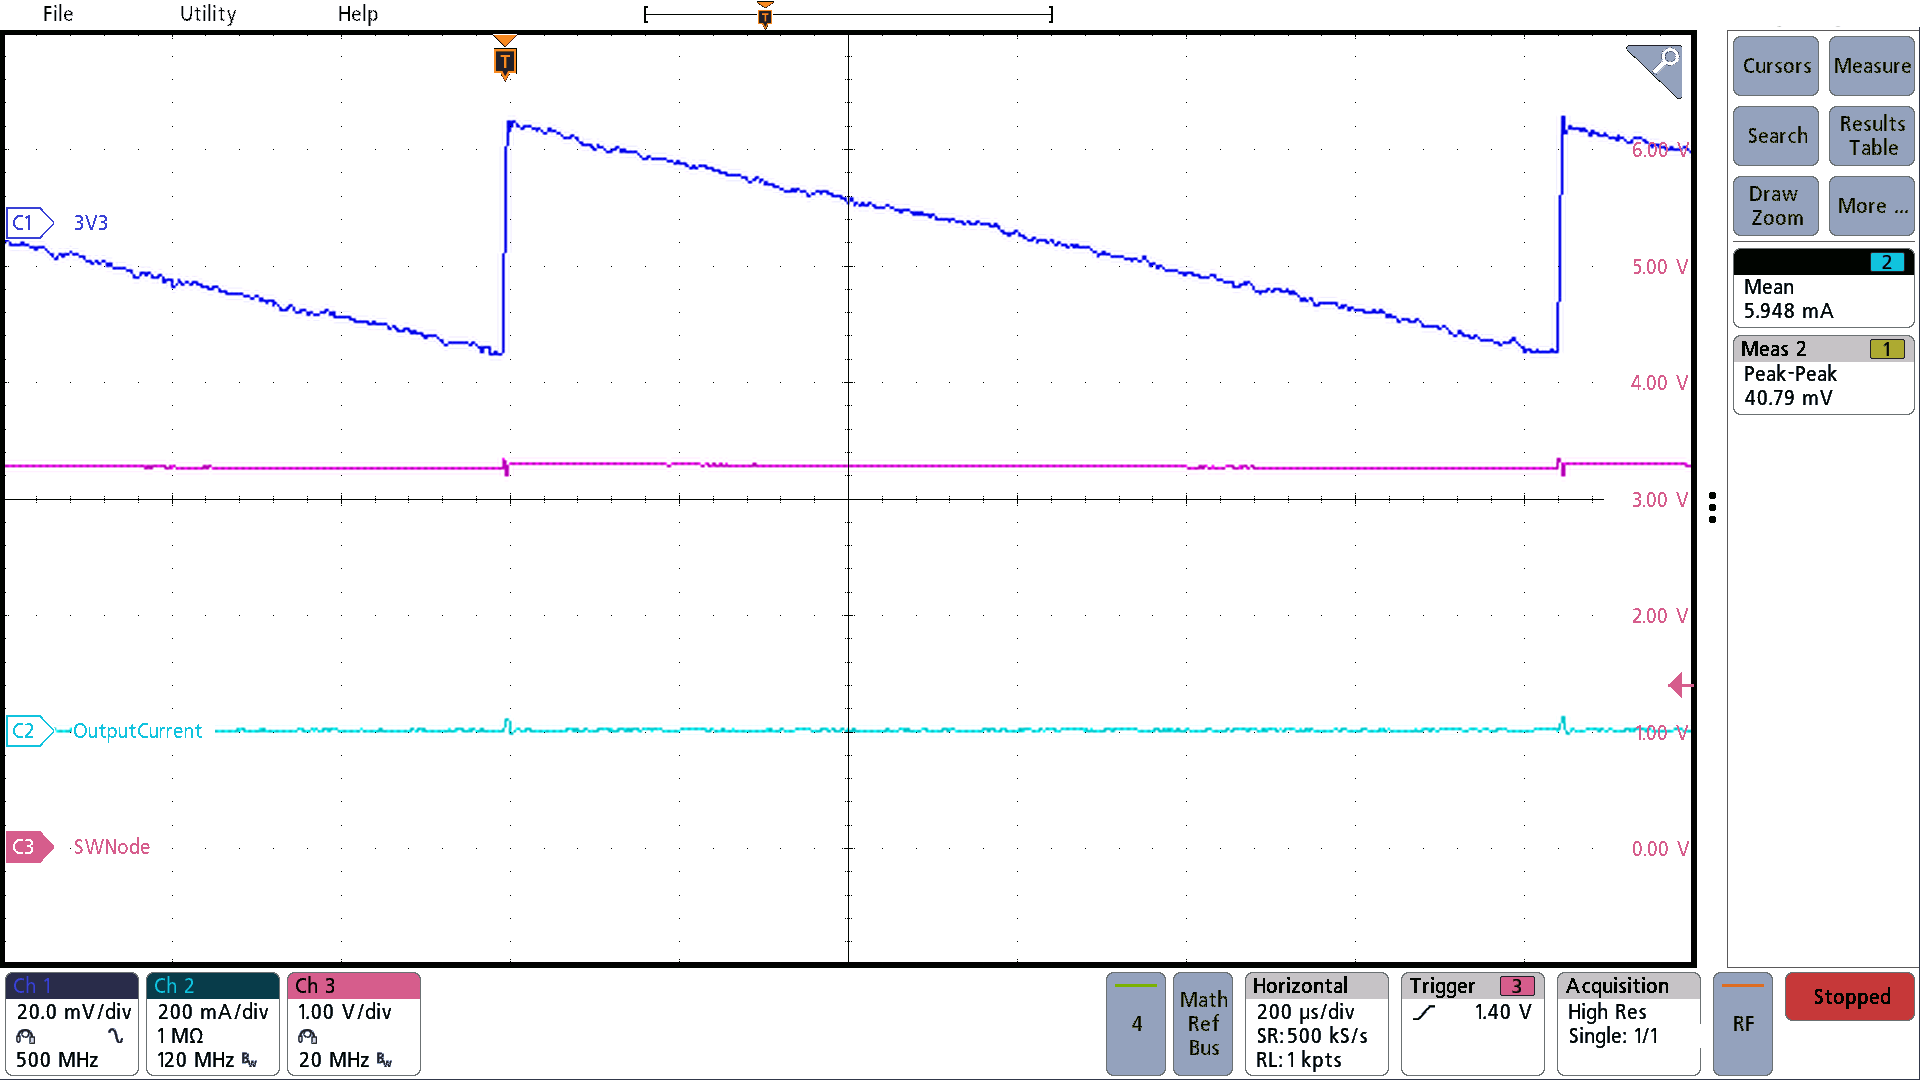Select the Meas 2 Peak-Peak results badge
1920x1080 pixels.
point(1822,375)
